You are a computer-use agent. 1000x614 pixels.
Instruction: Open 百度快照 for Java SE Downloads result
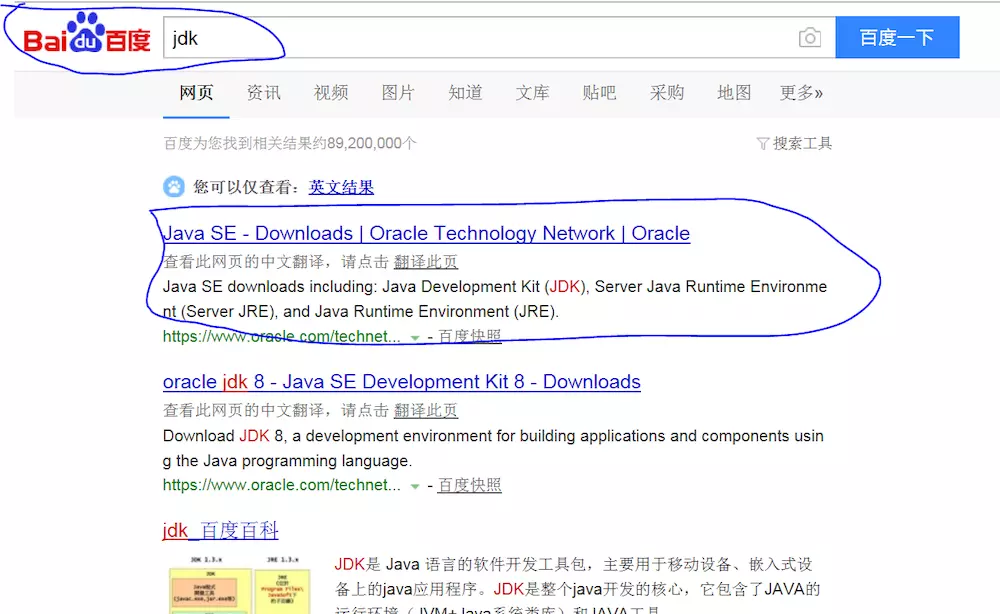click(x=469, y=336)
